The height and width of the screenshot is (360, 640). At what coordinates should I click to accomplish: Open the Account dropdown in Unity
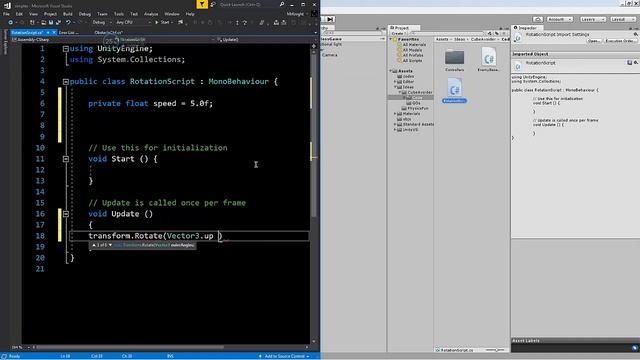[560, 19]
